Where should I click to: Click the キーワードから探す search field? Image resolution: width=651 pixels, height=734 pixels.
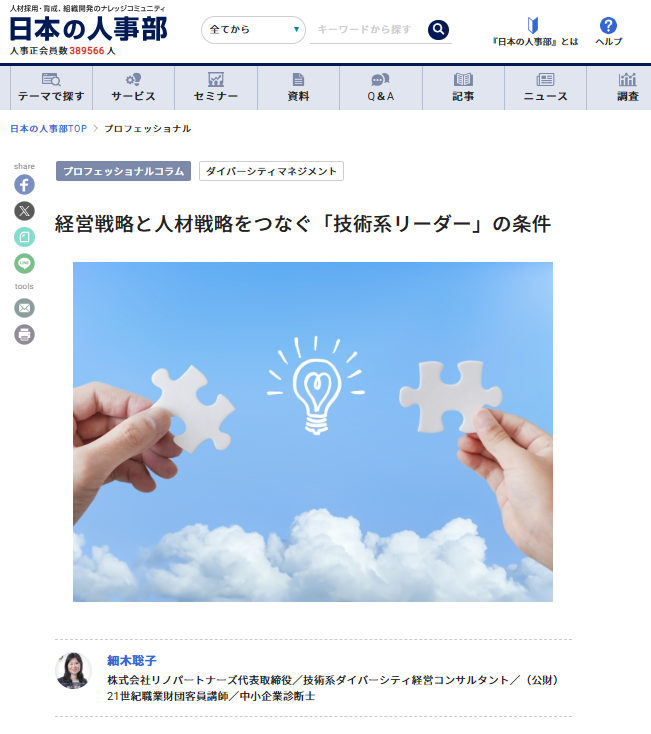pos(368,29)
